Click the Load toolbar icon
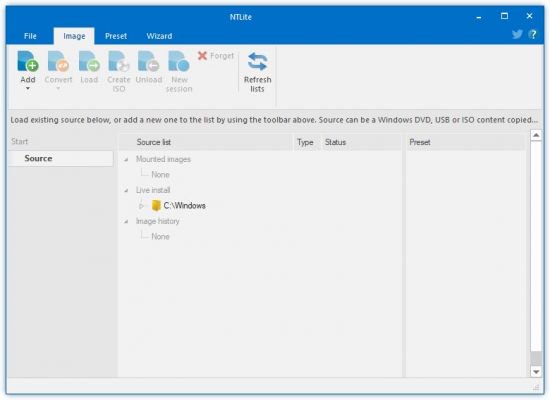This screenshot has height=400, width=550. (89, 61)
